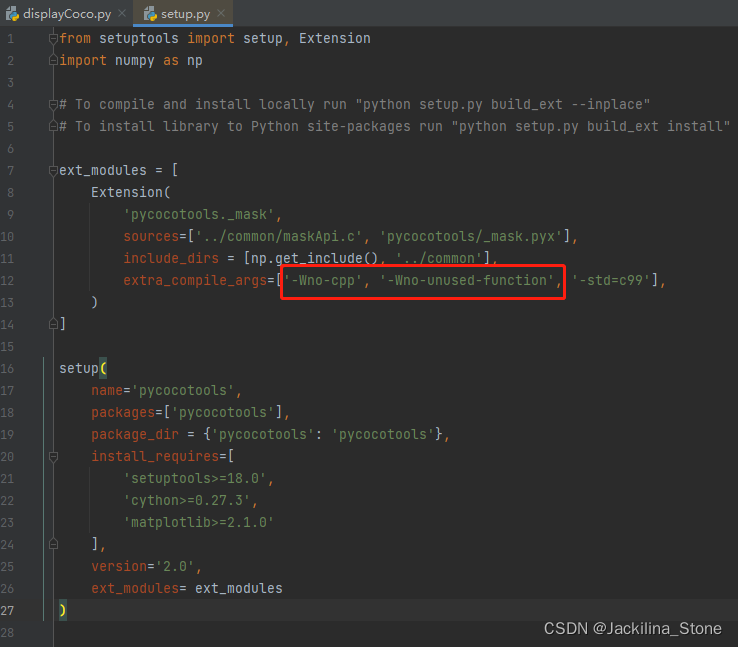Collapse the comment block at line 4

click(53, 104)
